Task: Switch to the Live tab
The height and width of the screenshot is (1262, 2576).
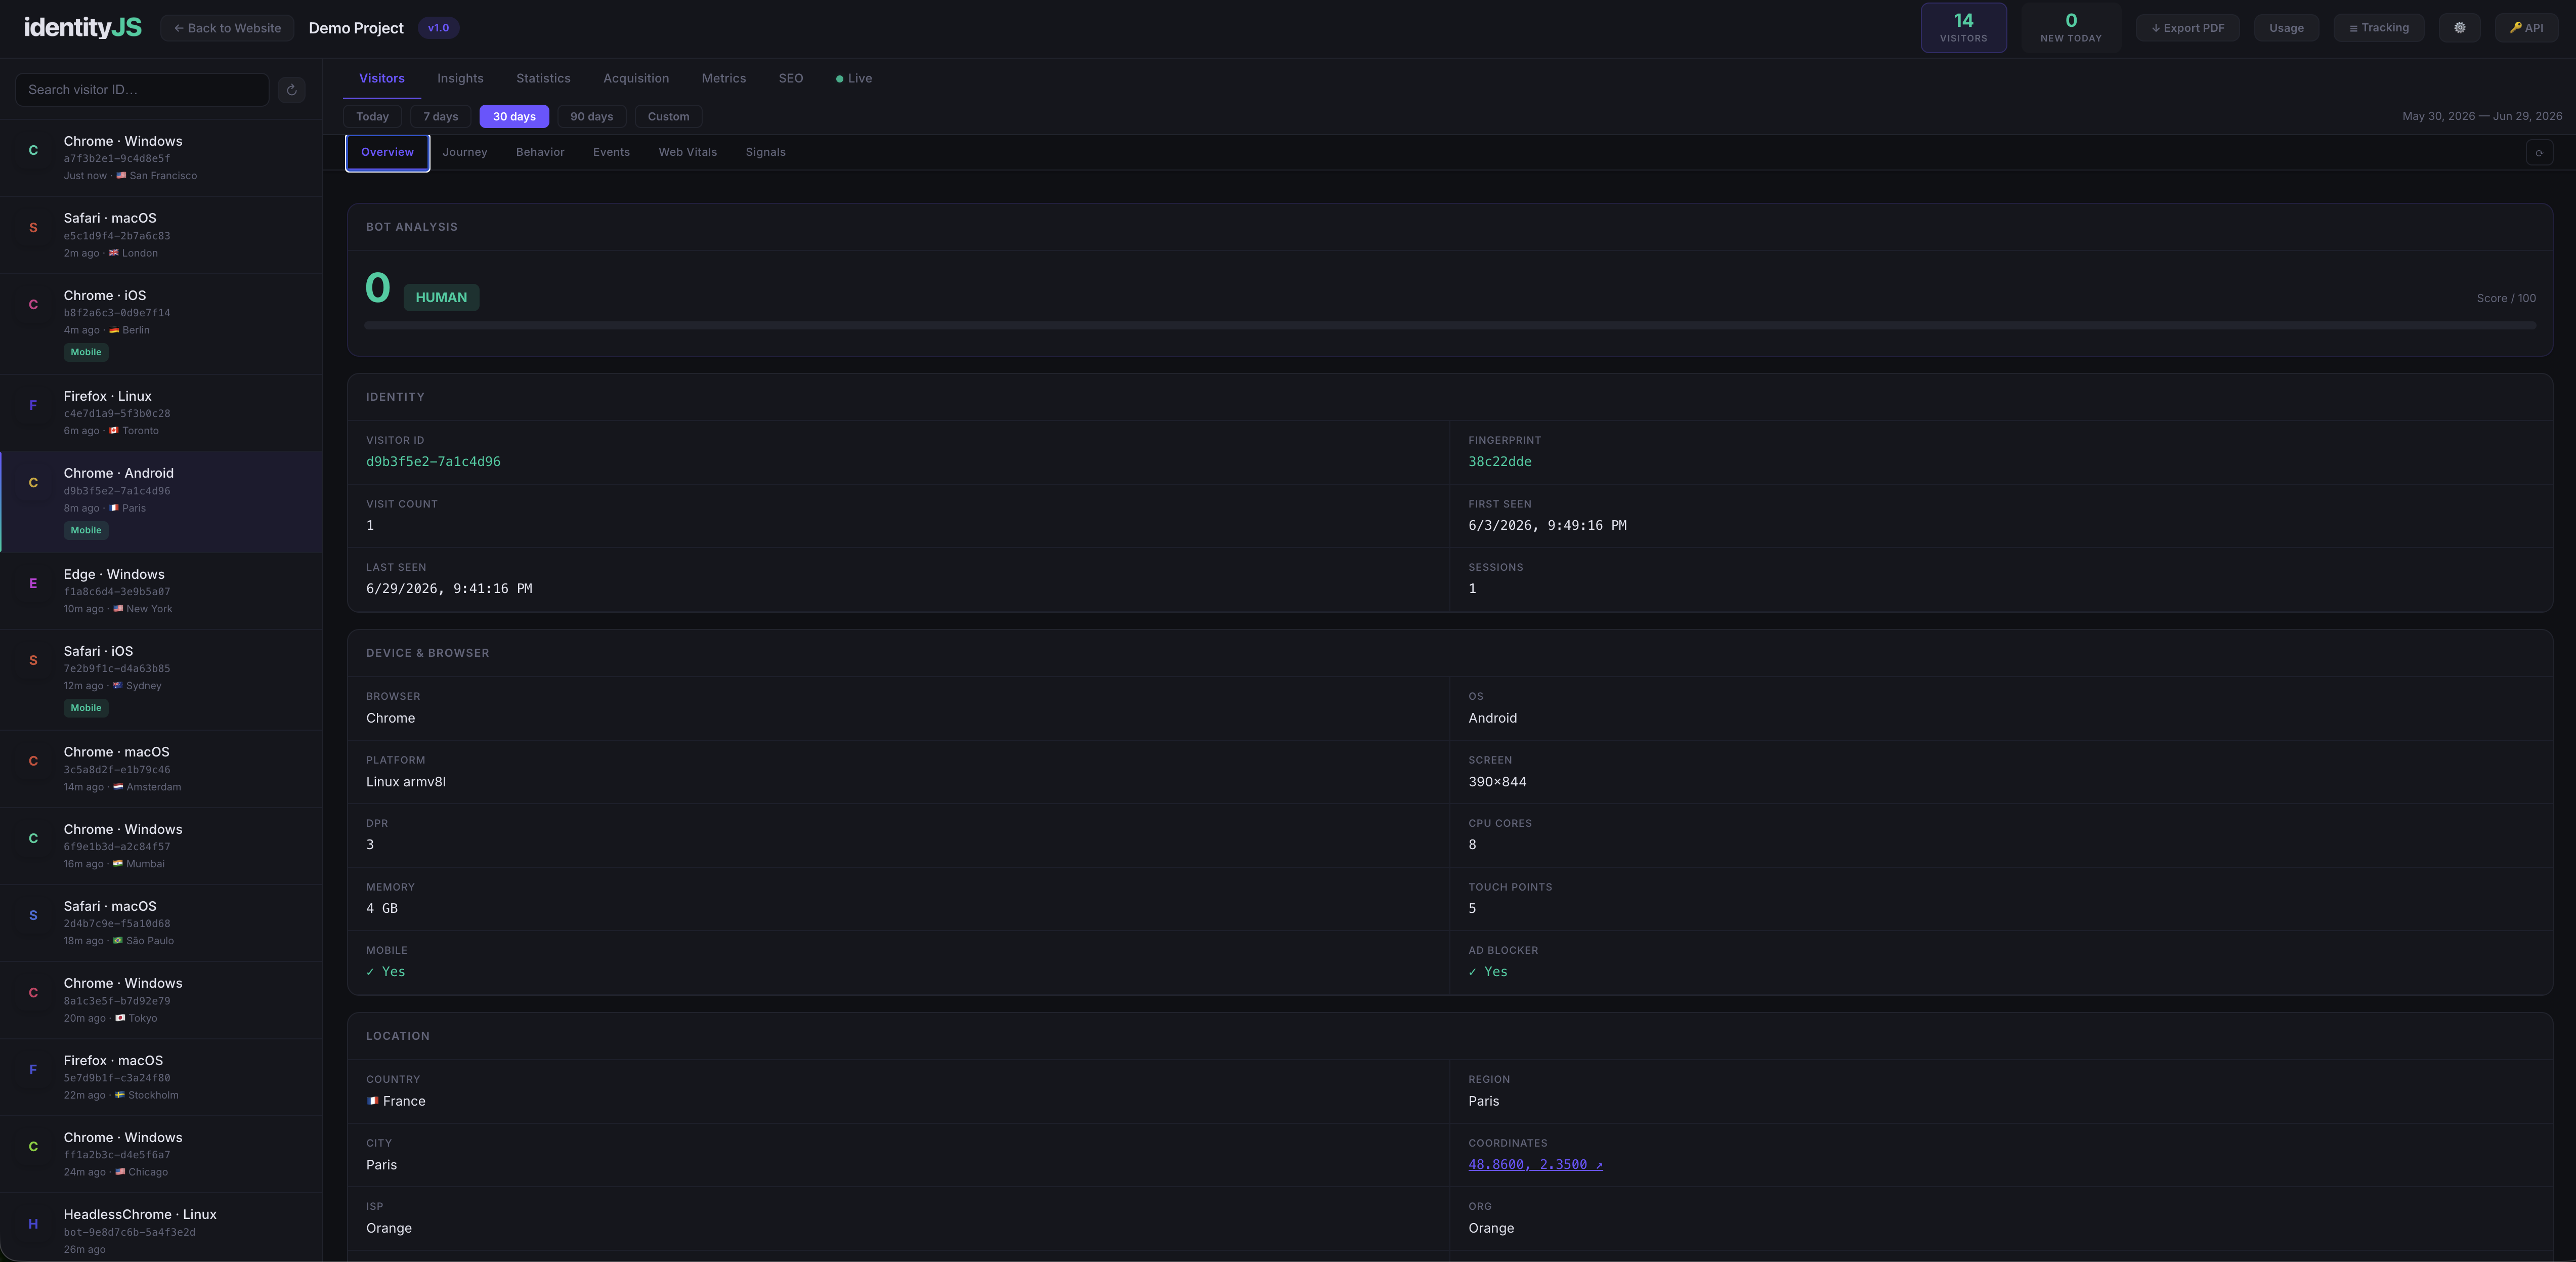Action: click(x=854, y=78)
